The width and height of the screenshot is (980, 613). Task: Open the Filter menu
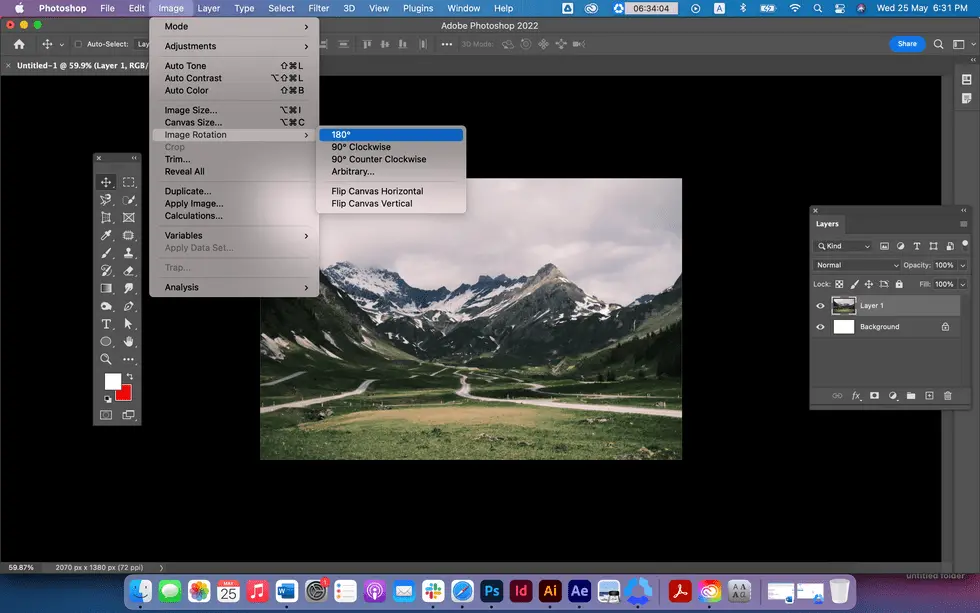pos(319,8)
